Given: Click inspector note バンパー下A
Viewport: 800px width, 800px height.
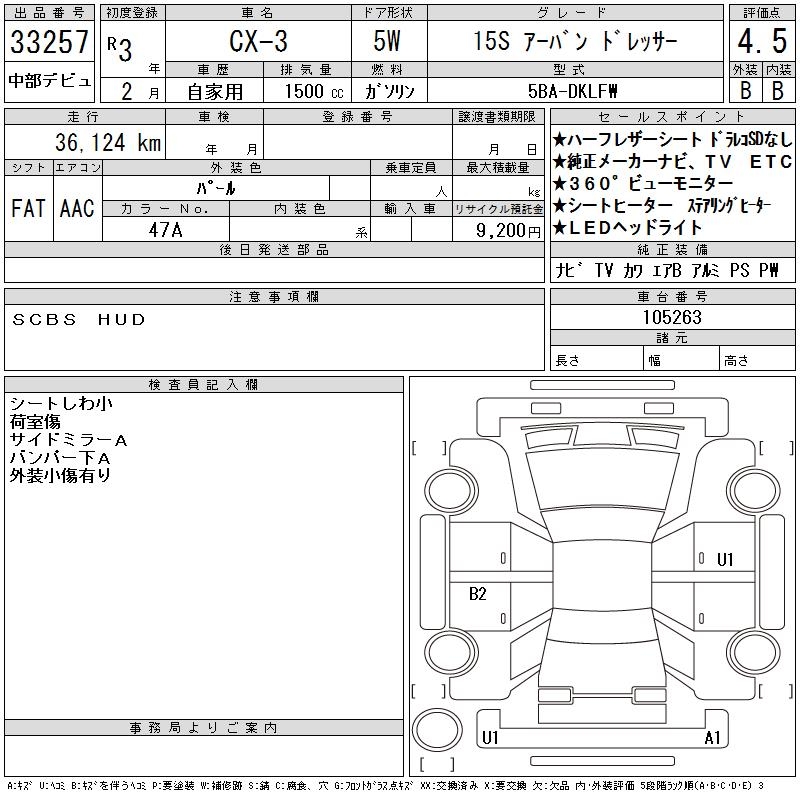Looking at the screenshot, I should point(60,458).
